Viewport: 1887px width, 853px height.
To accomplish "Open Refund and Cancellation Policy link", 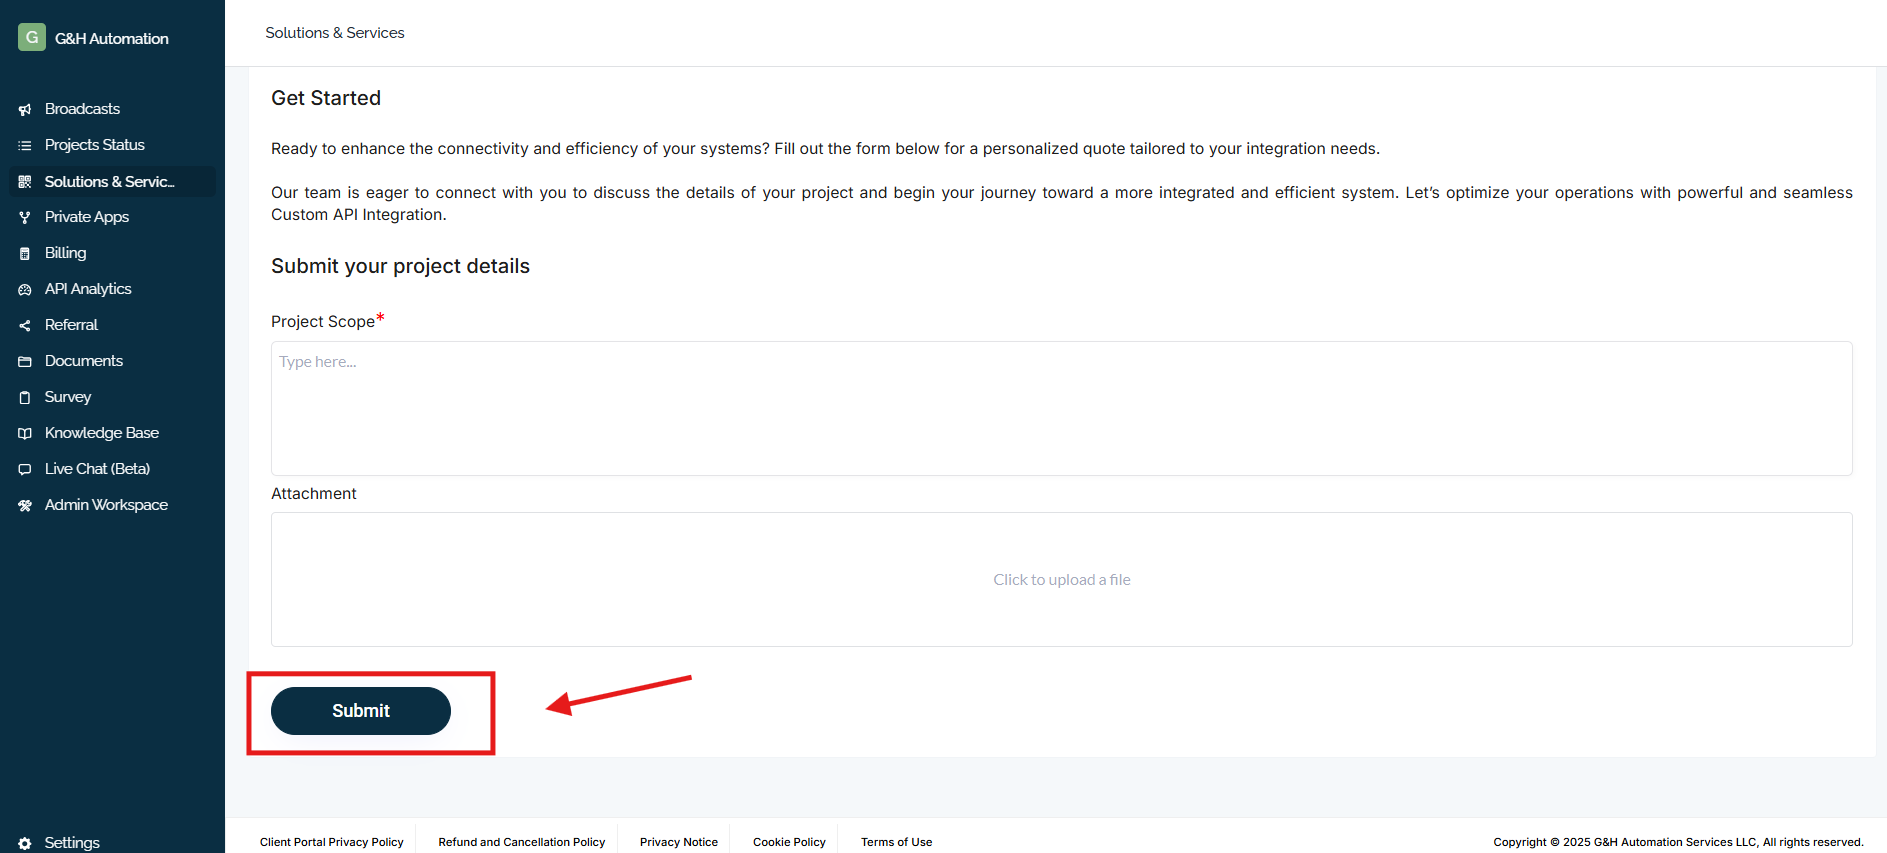I will pyautogui.click(x=521, y=842).
